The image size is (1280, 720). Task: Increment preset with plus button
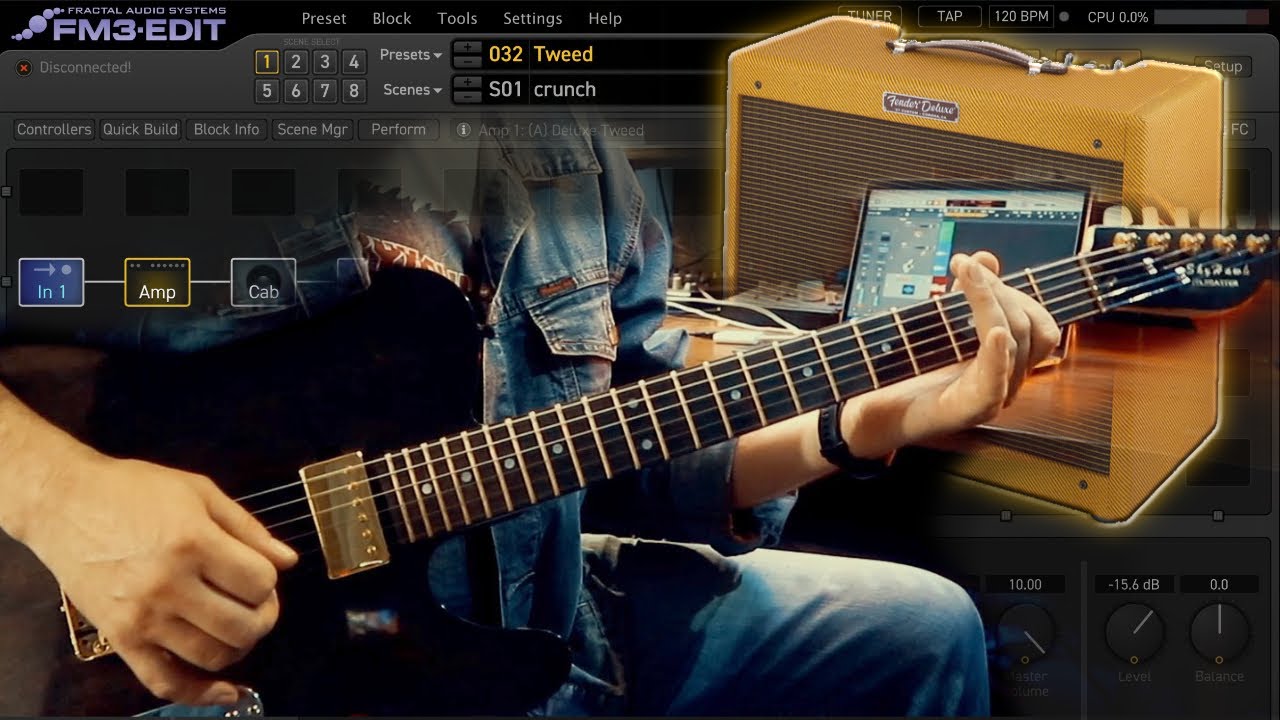(x=467, y=47)
